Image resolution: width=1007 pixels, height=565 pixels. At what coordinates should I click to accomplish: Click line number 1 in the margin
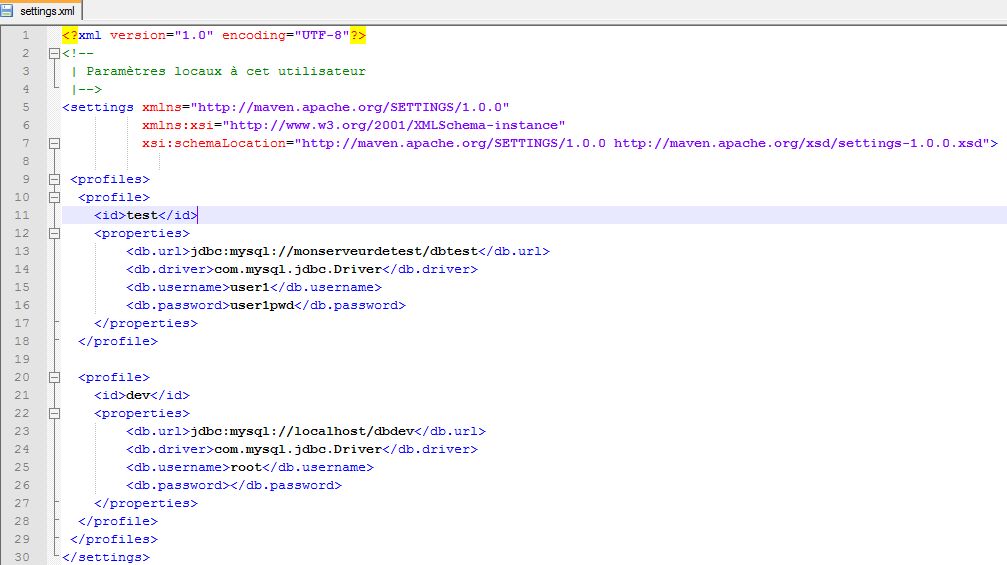tap(26, 35)
